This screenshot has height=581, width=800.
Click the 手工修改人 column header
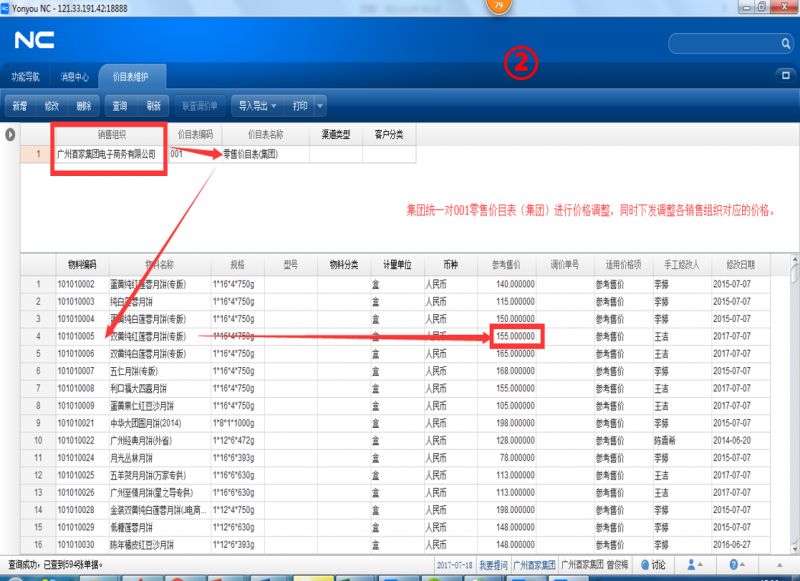coord(682,265)
